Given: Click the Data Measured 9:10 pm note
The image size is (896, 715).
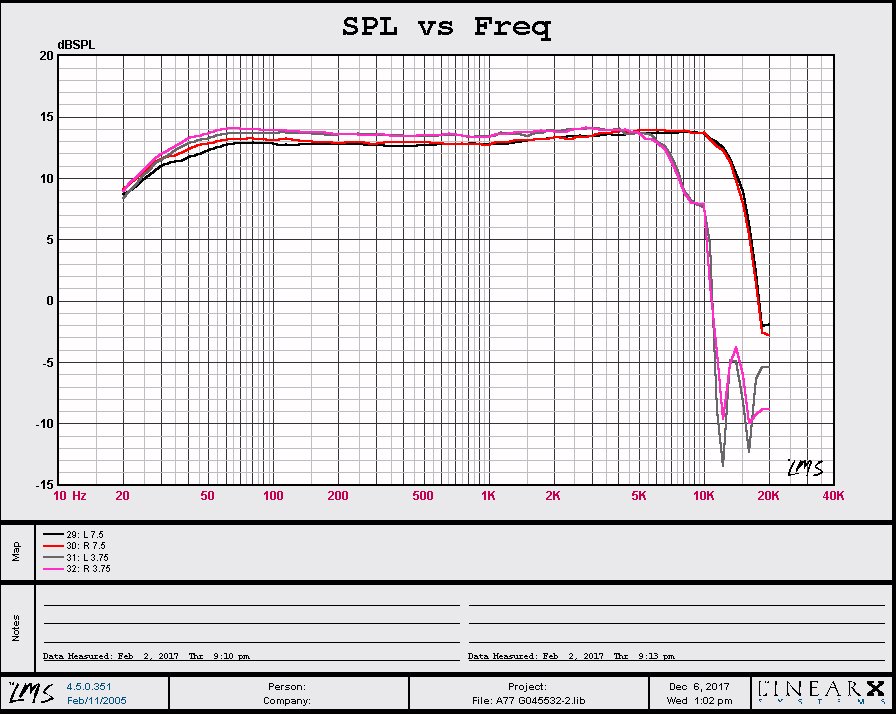Looking at the screenshot, I should pyautogui.click(x=146, y=657).
